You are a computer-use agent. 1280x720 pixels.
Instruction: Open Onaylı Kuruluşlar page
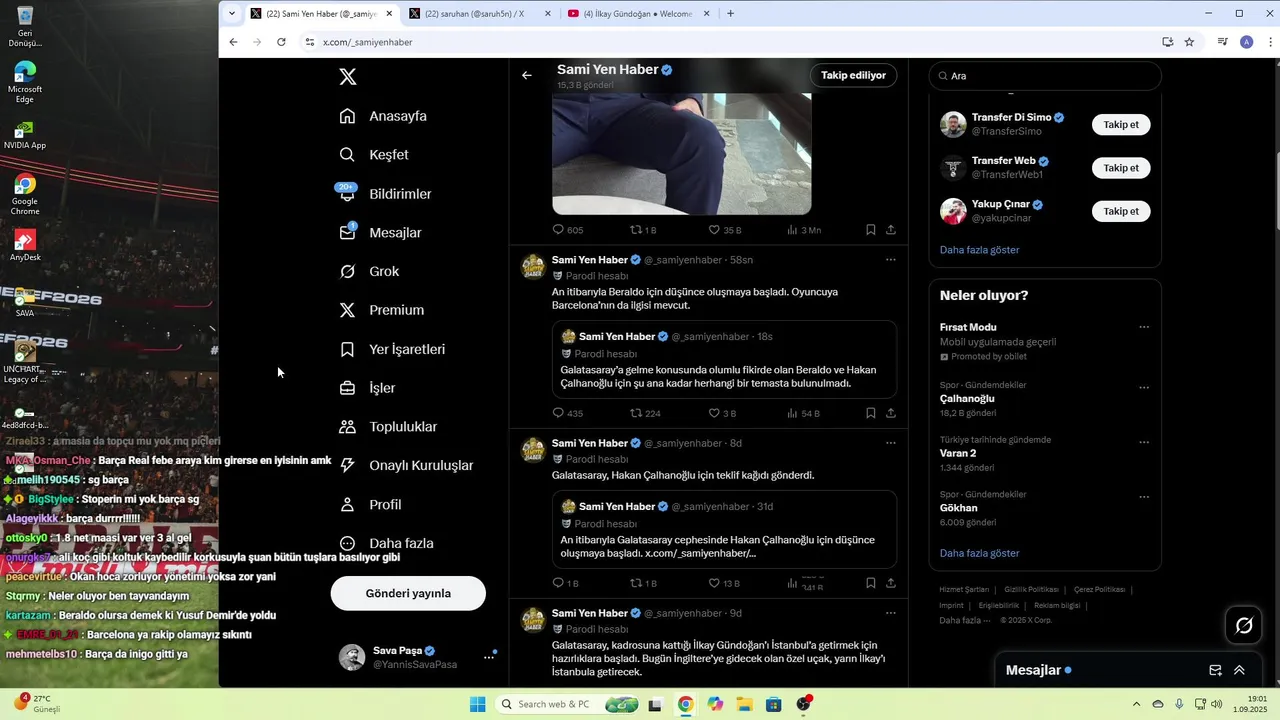pyautogui.click(x=407, y=466)
